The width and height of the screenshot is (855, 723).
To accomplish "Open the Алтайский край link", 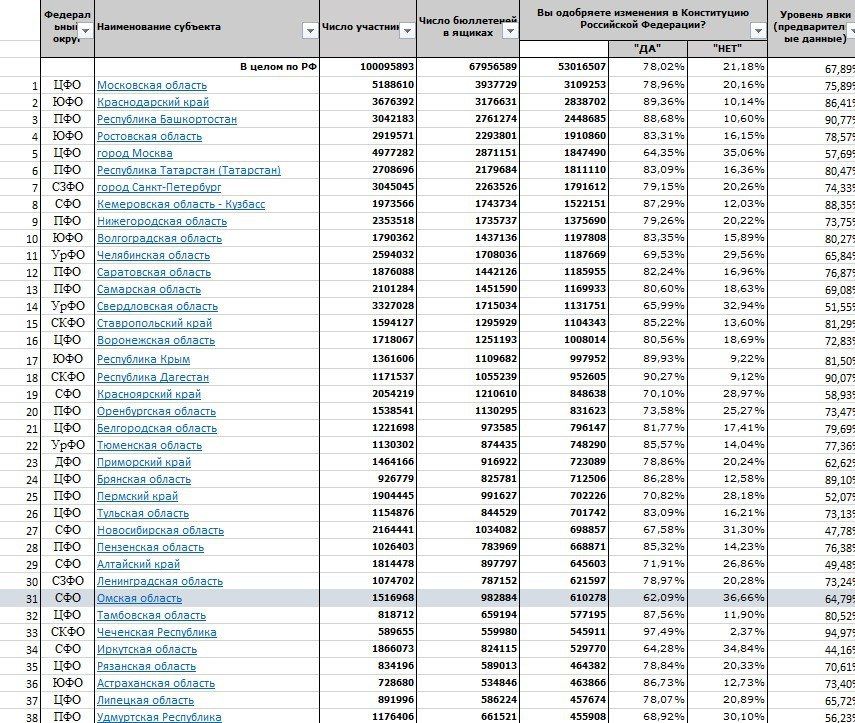I will tap(139, 564).
